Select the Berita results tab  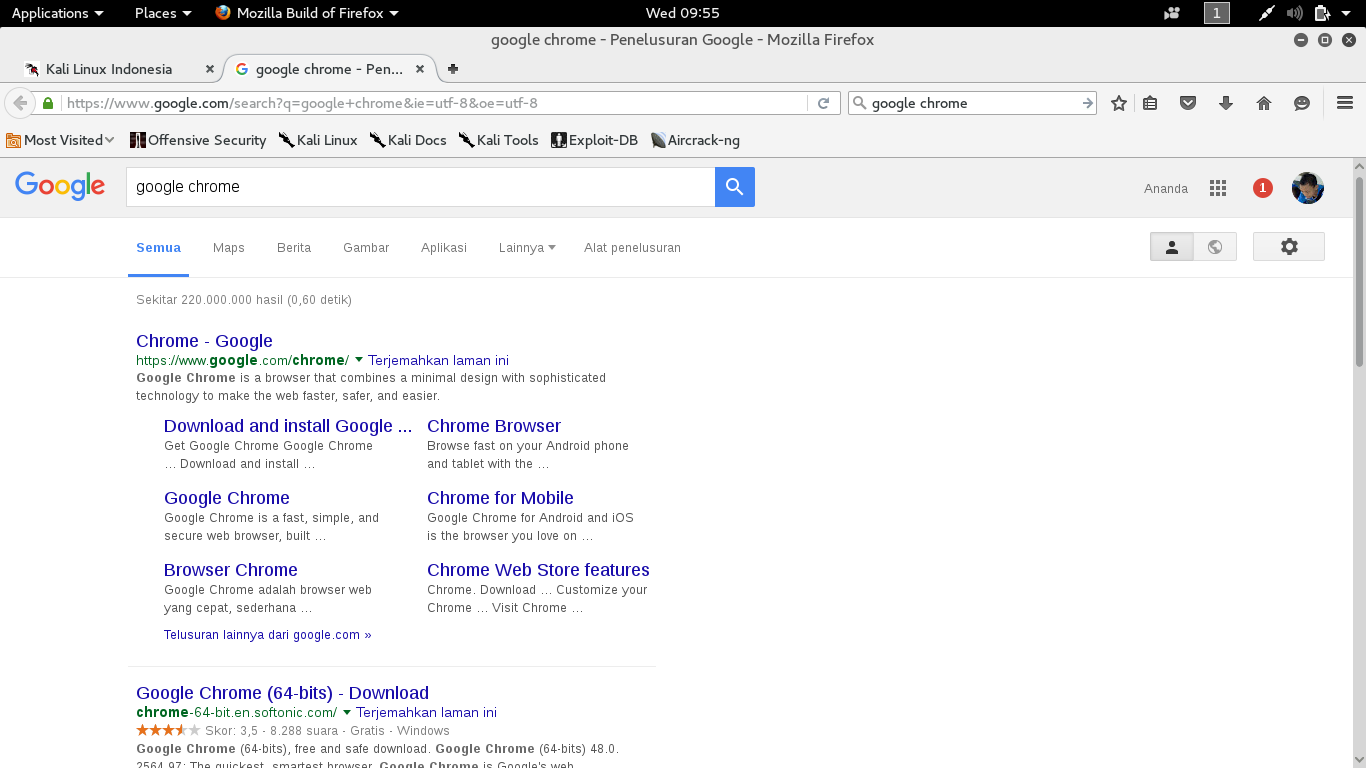tap(294, 248)
